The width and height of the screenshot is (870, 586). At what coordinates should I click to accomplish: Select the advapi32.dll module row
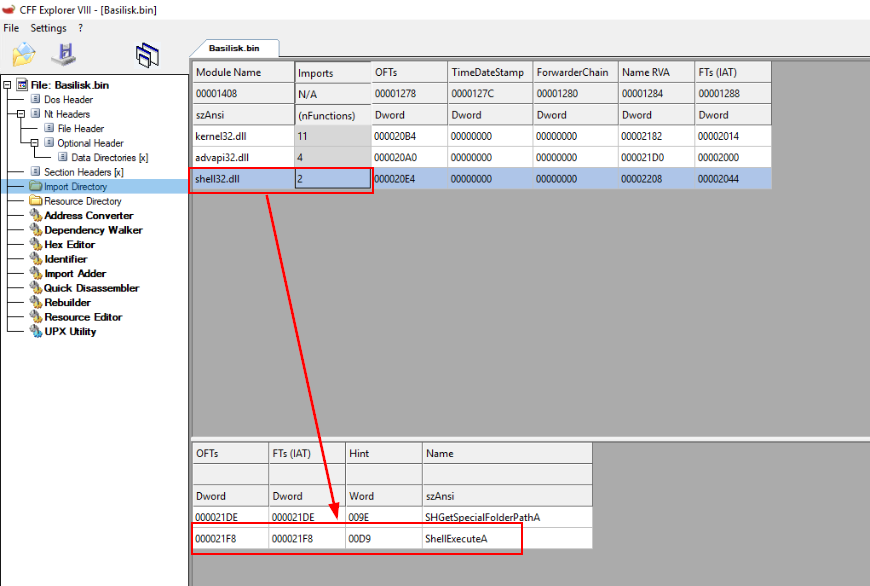482,158
